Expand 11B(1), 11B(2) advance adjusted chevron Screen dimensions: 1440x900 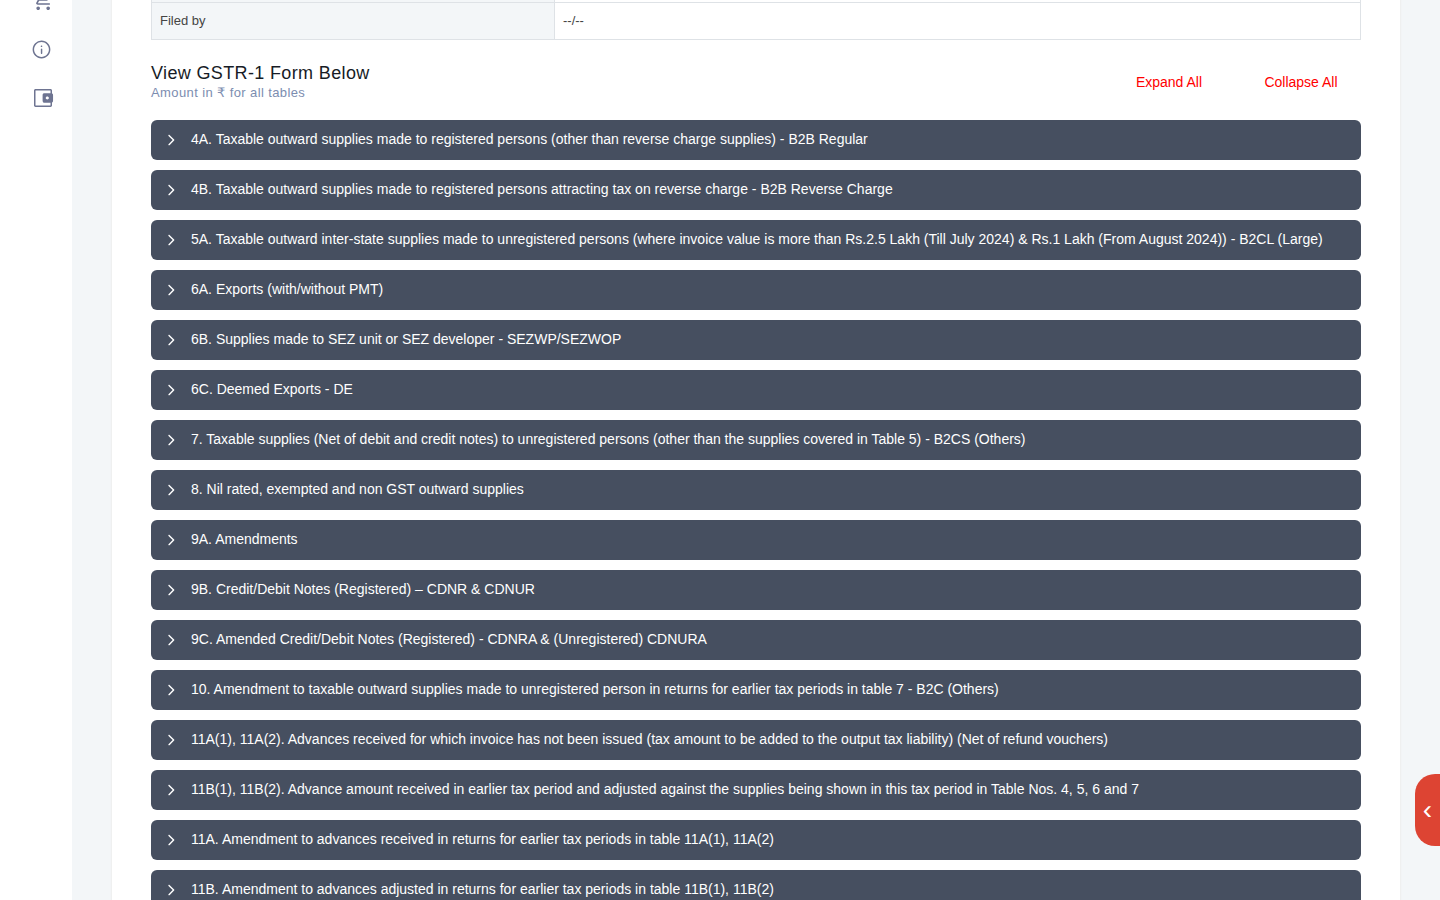pyautogui.click(x=171, y=790)
